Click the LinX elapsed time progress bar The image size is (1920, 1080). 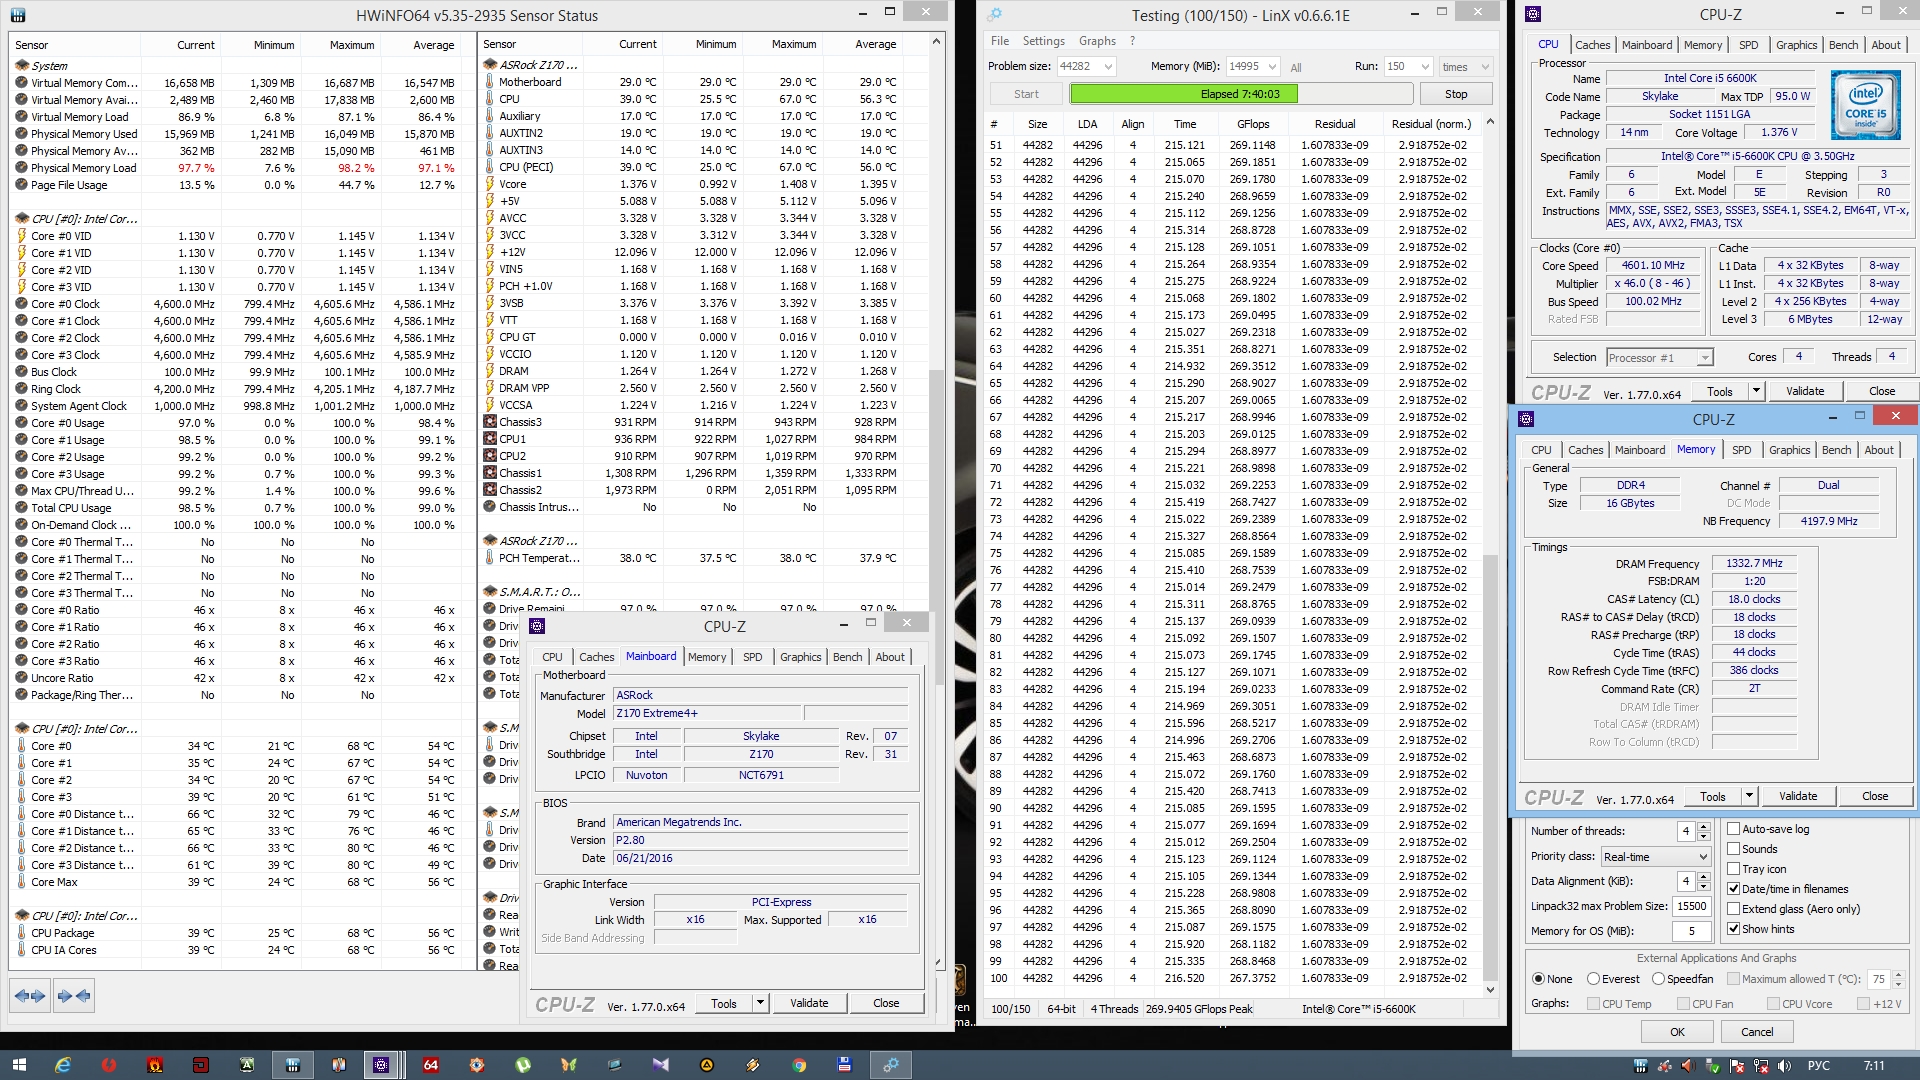(1240, 94)
